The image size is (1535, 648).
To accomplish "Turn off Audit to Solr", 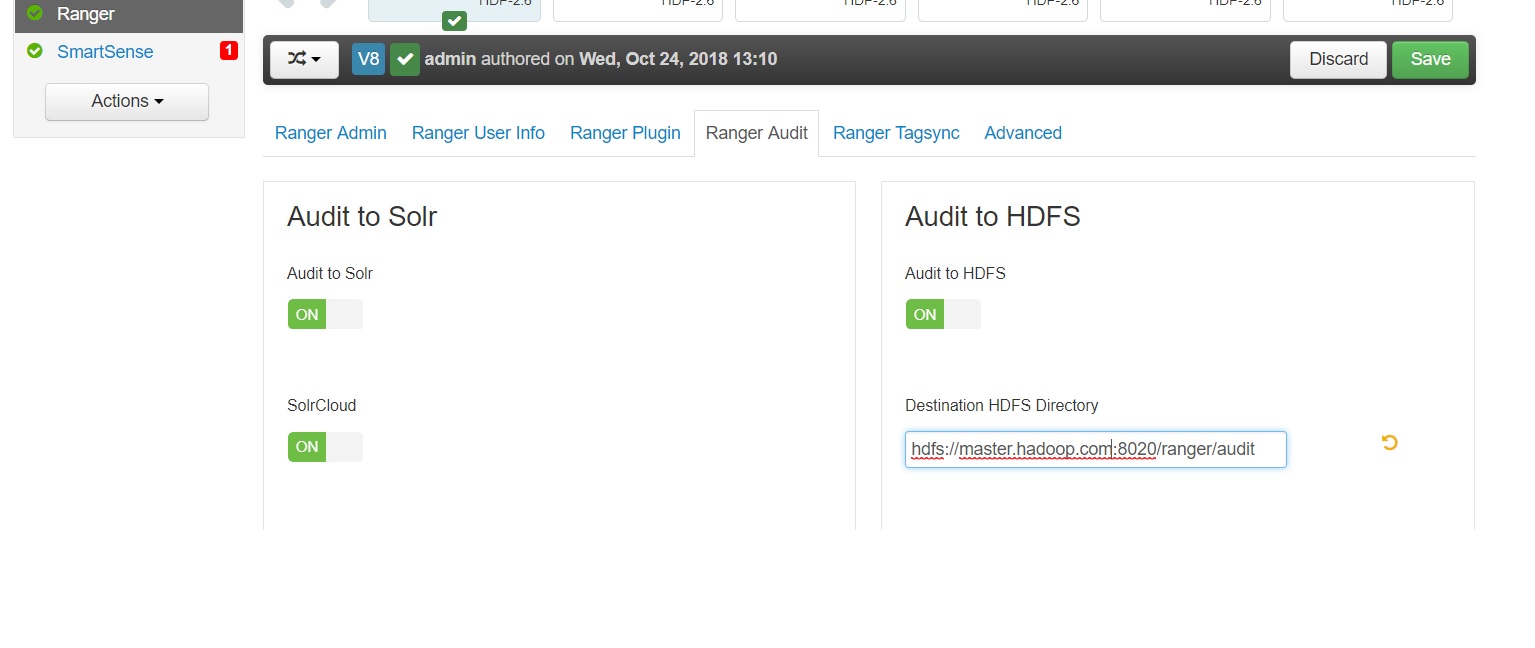I will [324, 314].
